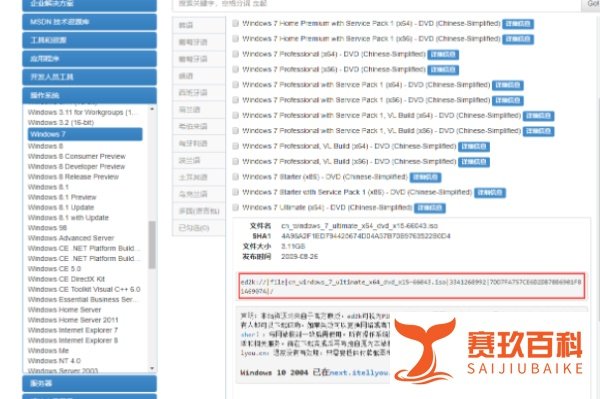The image size is (600, 399).
Task: Click the OS list scroll-down arrow
Action: click(152, 368)
